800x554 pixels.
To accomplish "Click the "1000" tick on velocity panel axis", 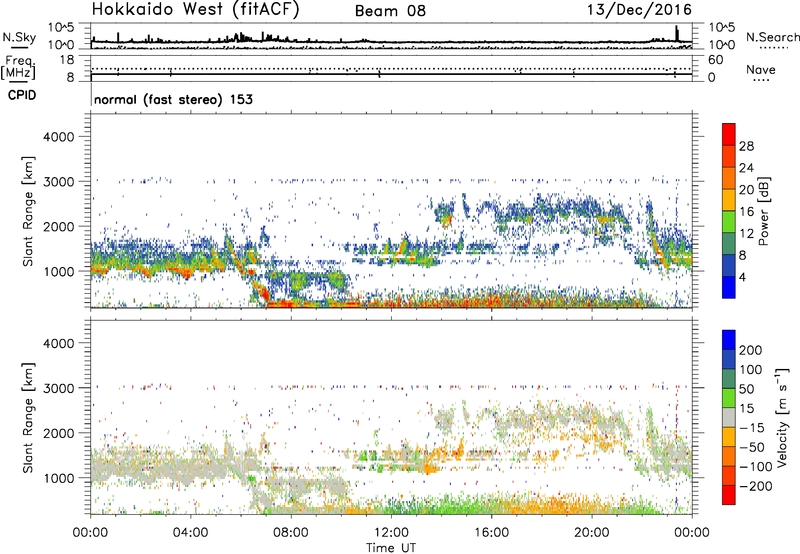I will click(59, 478).
